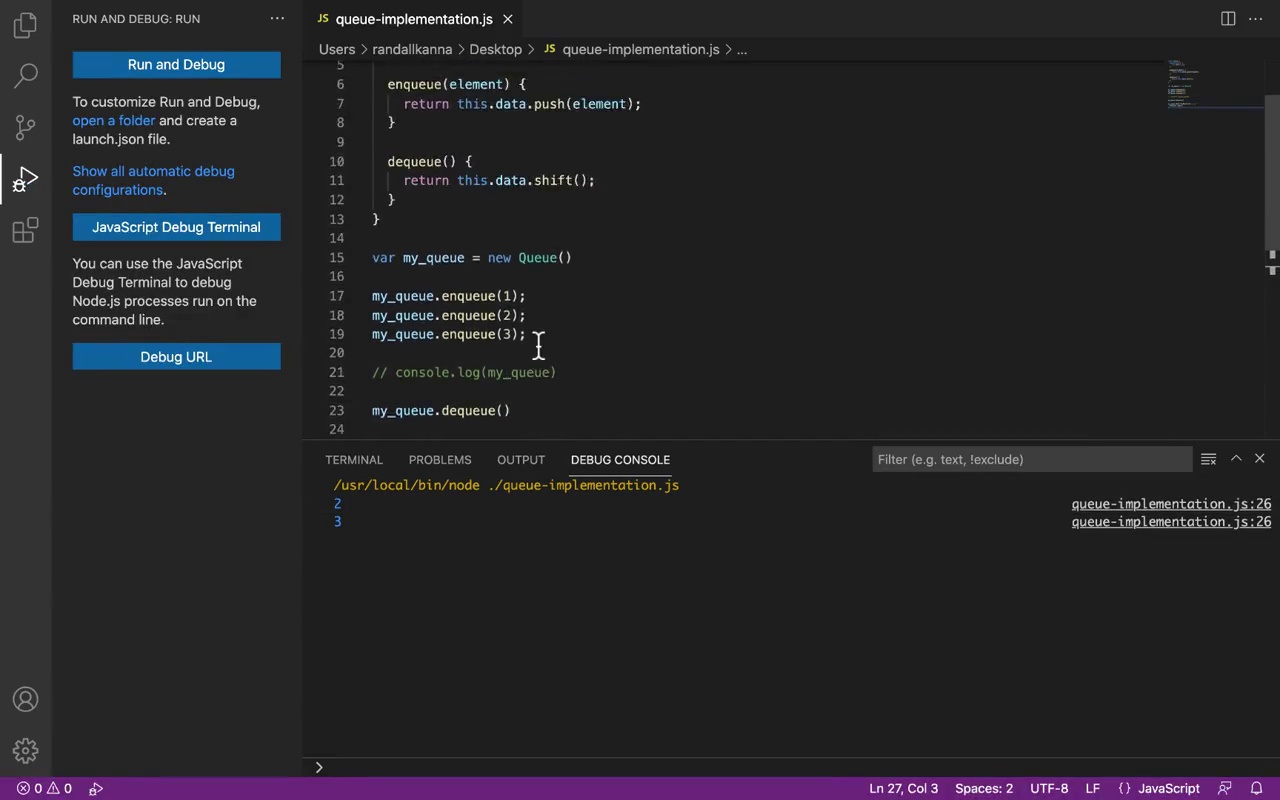Click the debug console filter field
Viewport: 1280px width, 800px height.
[x=1032, y=459]
